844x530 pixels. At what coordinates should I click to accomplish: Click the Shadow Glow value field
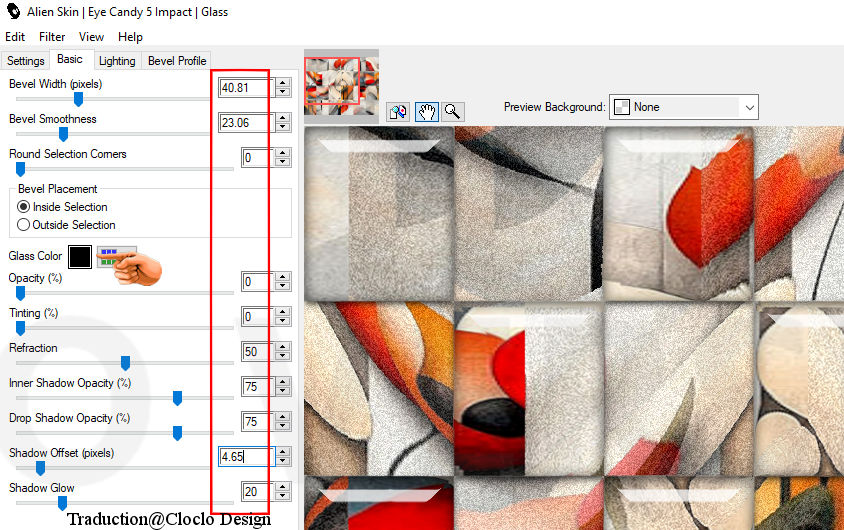258,492
